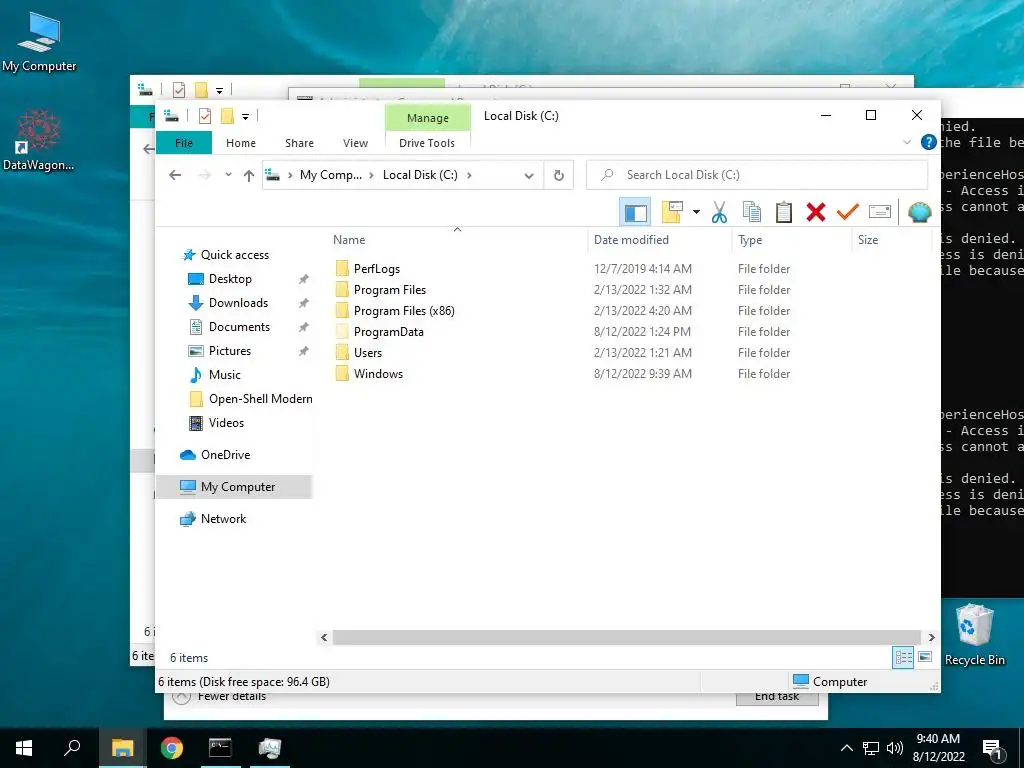The height and width of the screenshot is (768, 1024).
Task: Open the Home ribbon tab
Action: pos(241,143)
